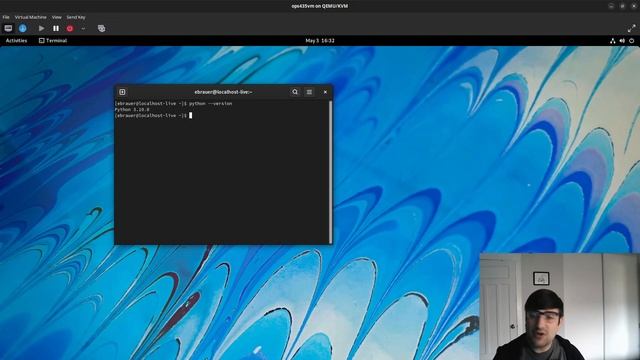Click the webcam video overlay
The image size is (640, 360).
(559, 307)
